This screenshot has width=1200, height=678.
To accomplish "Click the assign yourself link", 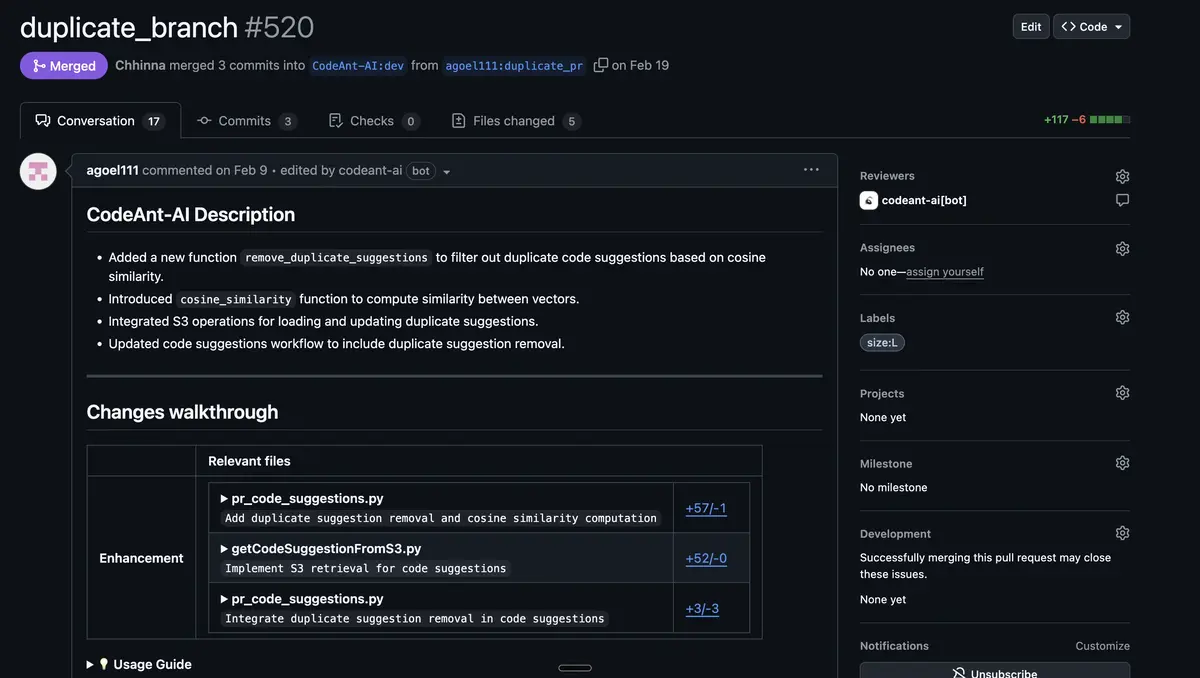I will (945, 271).
